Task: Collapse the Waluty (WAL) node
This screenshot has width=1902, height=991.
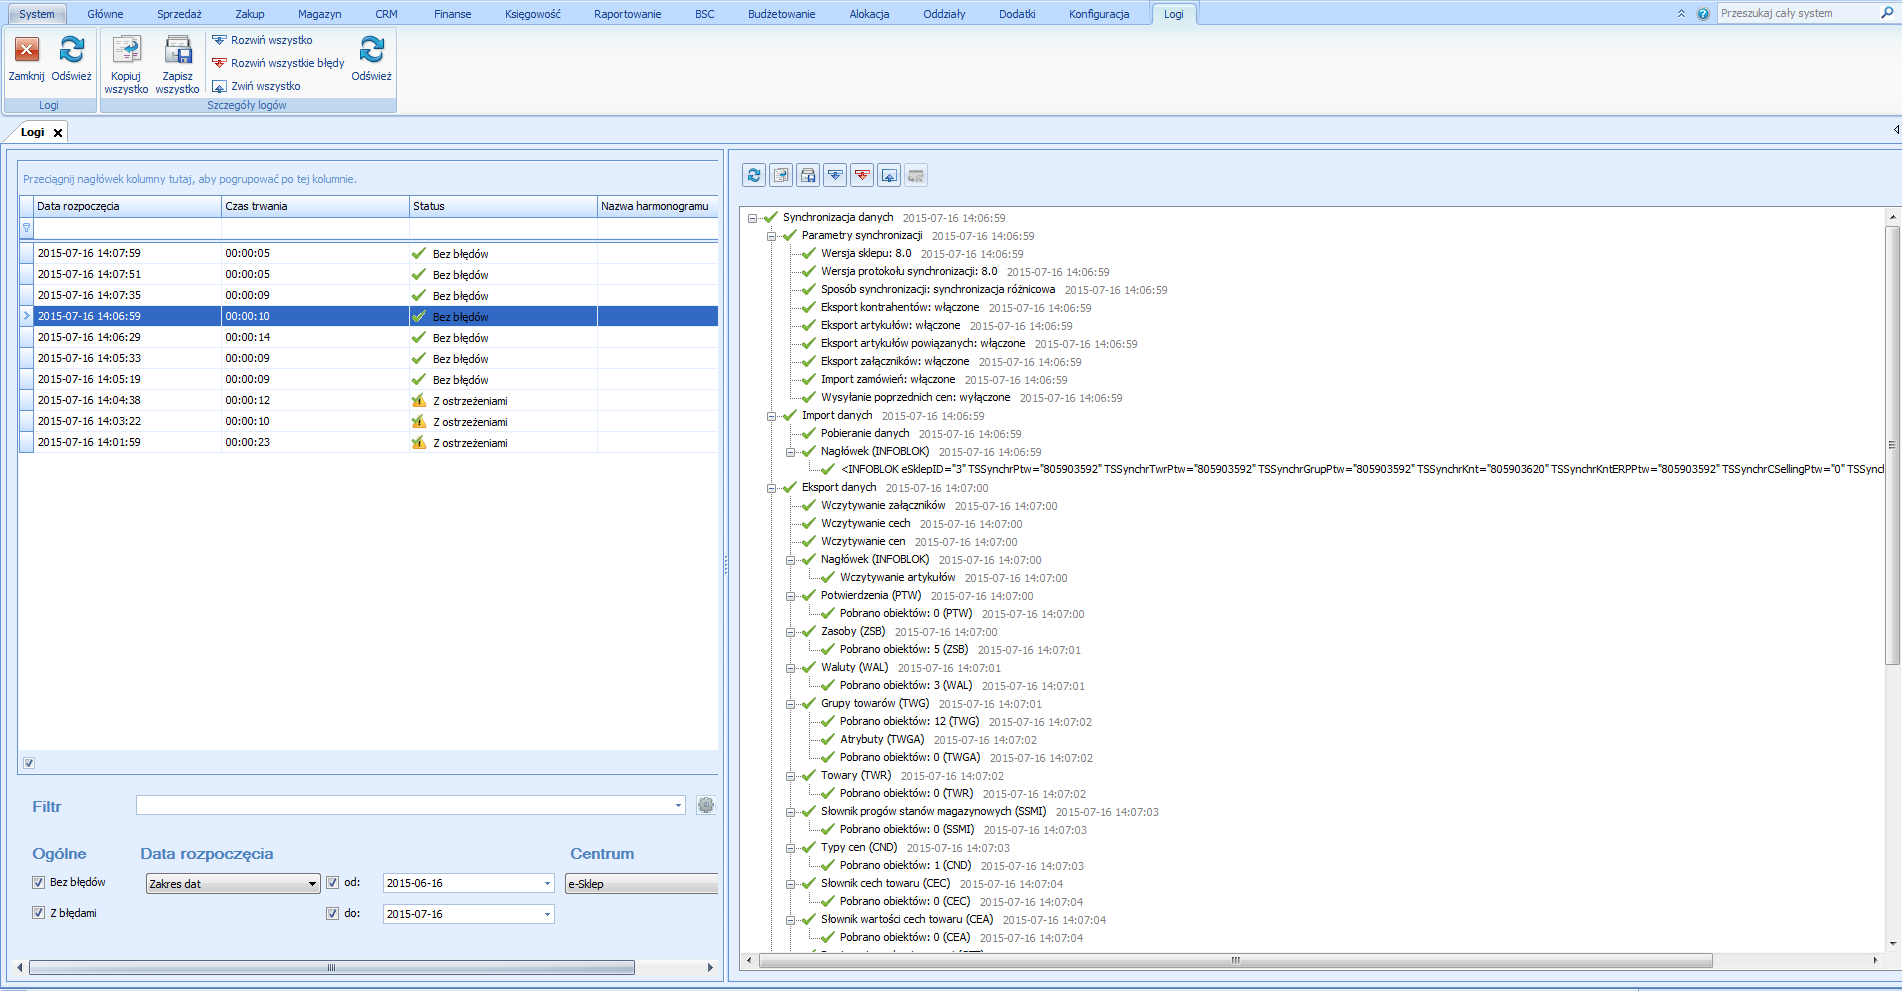Action: coord(791,668)
